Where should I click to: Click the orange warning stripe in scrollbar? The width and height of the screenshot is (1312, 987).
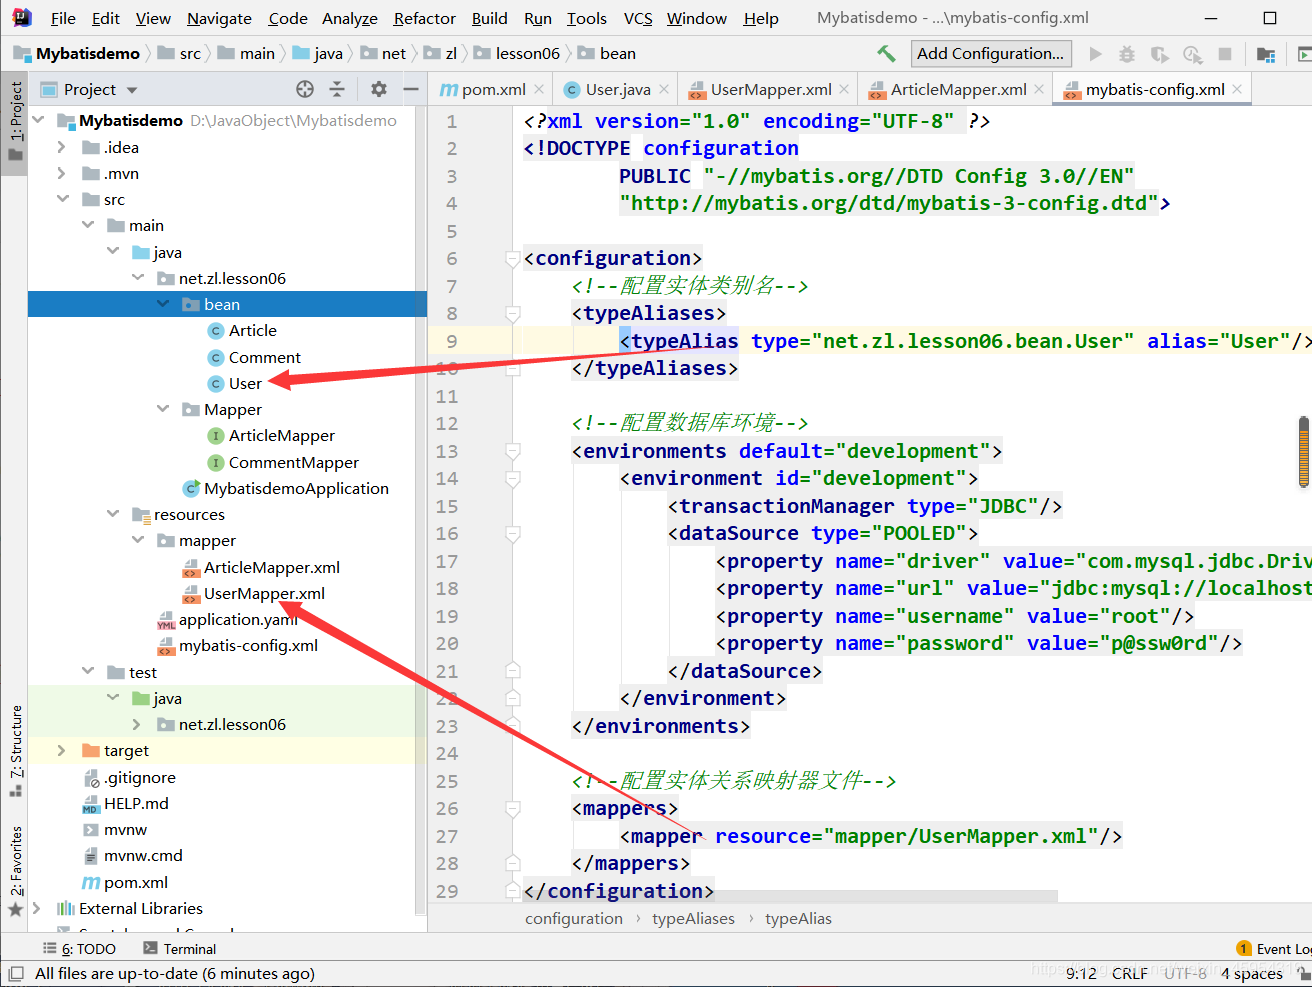coord(1304,453)
